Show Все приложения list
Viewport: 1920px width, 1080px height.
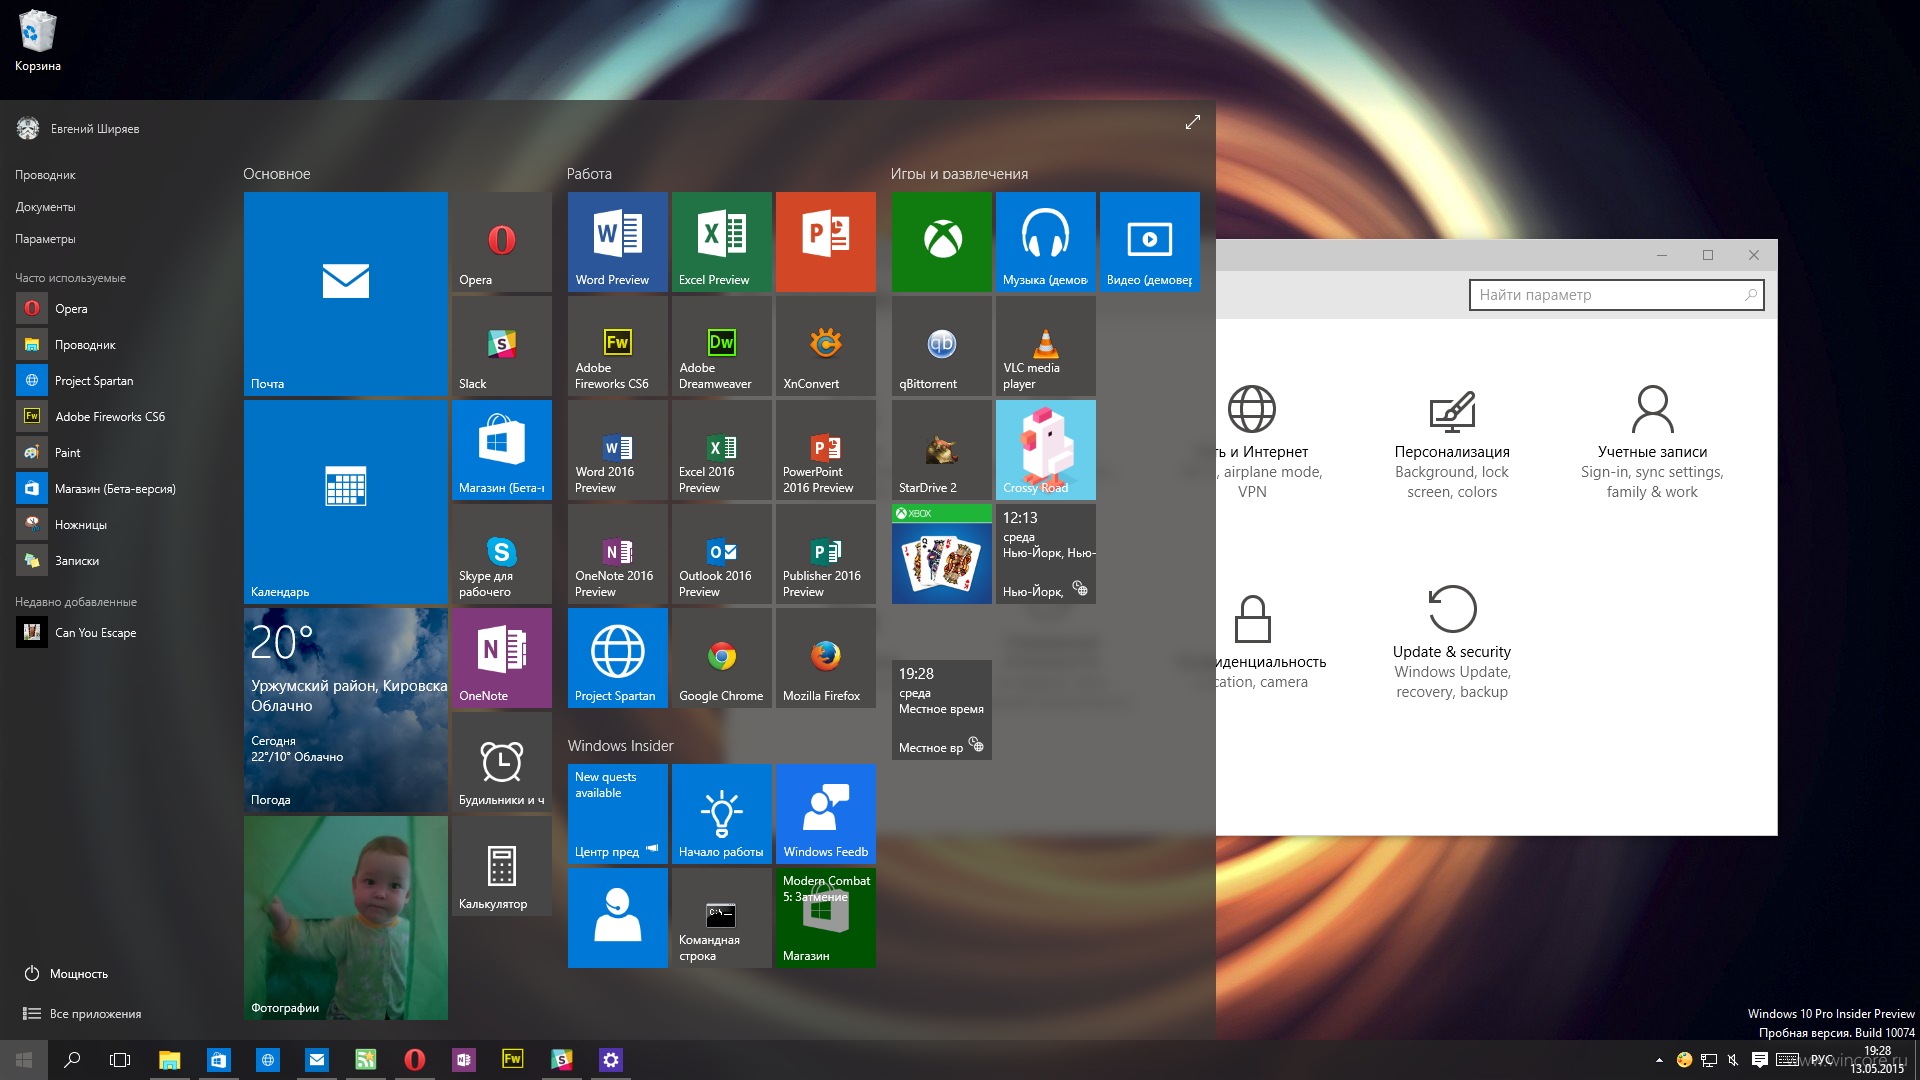click(82, 1013)
